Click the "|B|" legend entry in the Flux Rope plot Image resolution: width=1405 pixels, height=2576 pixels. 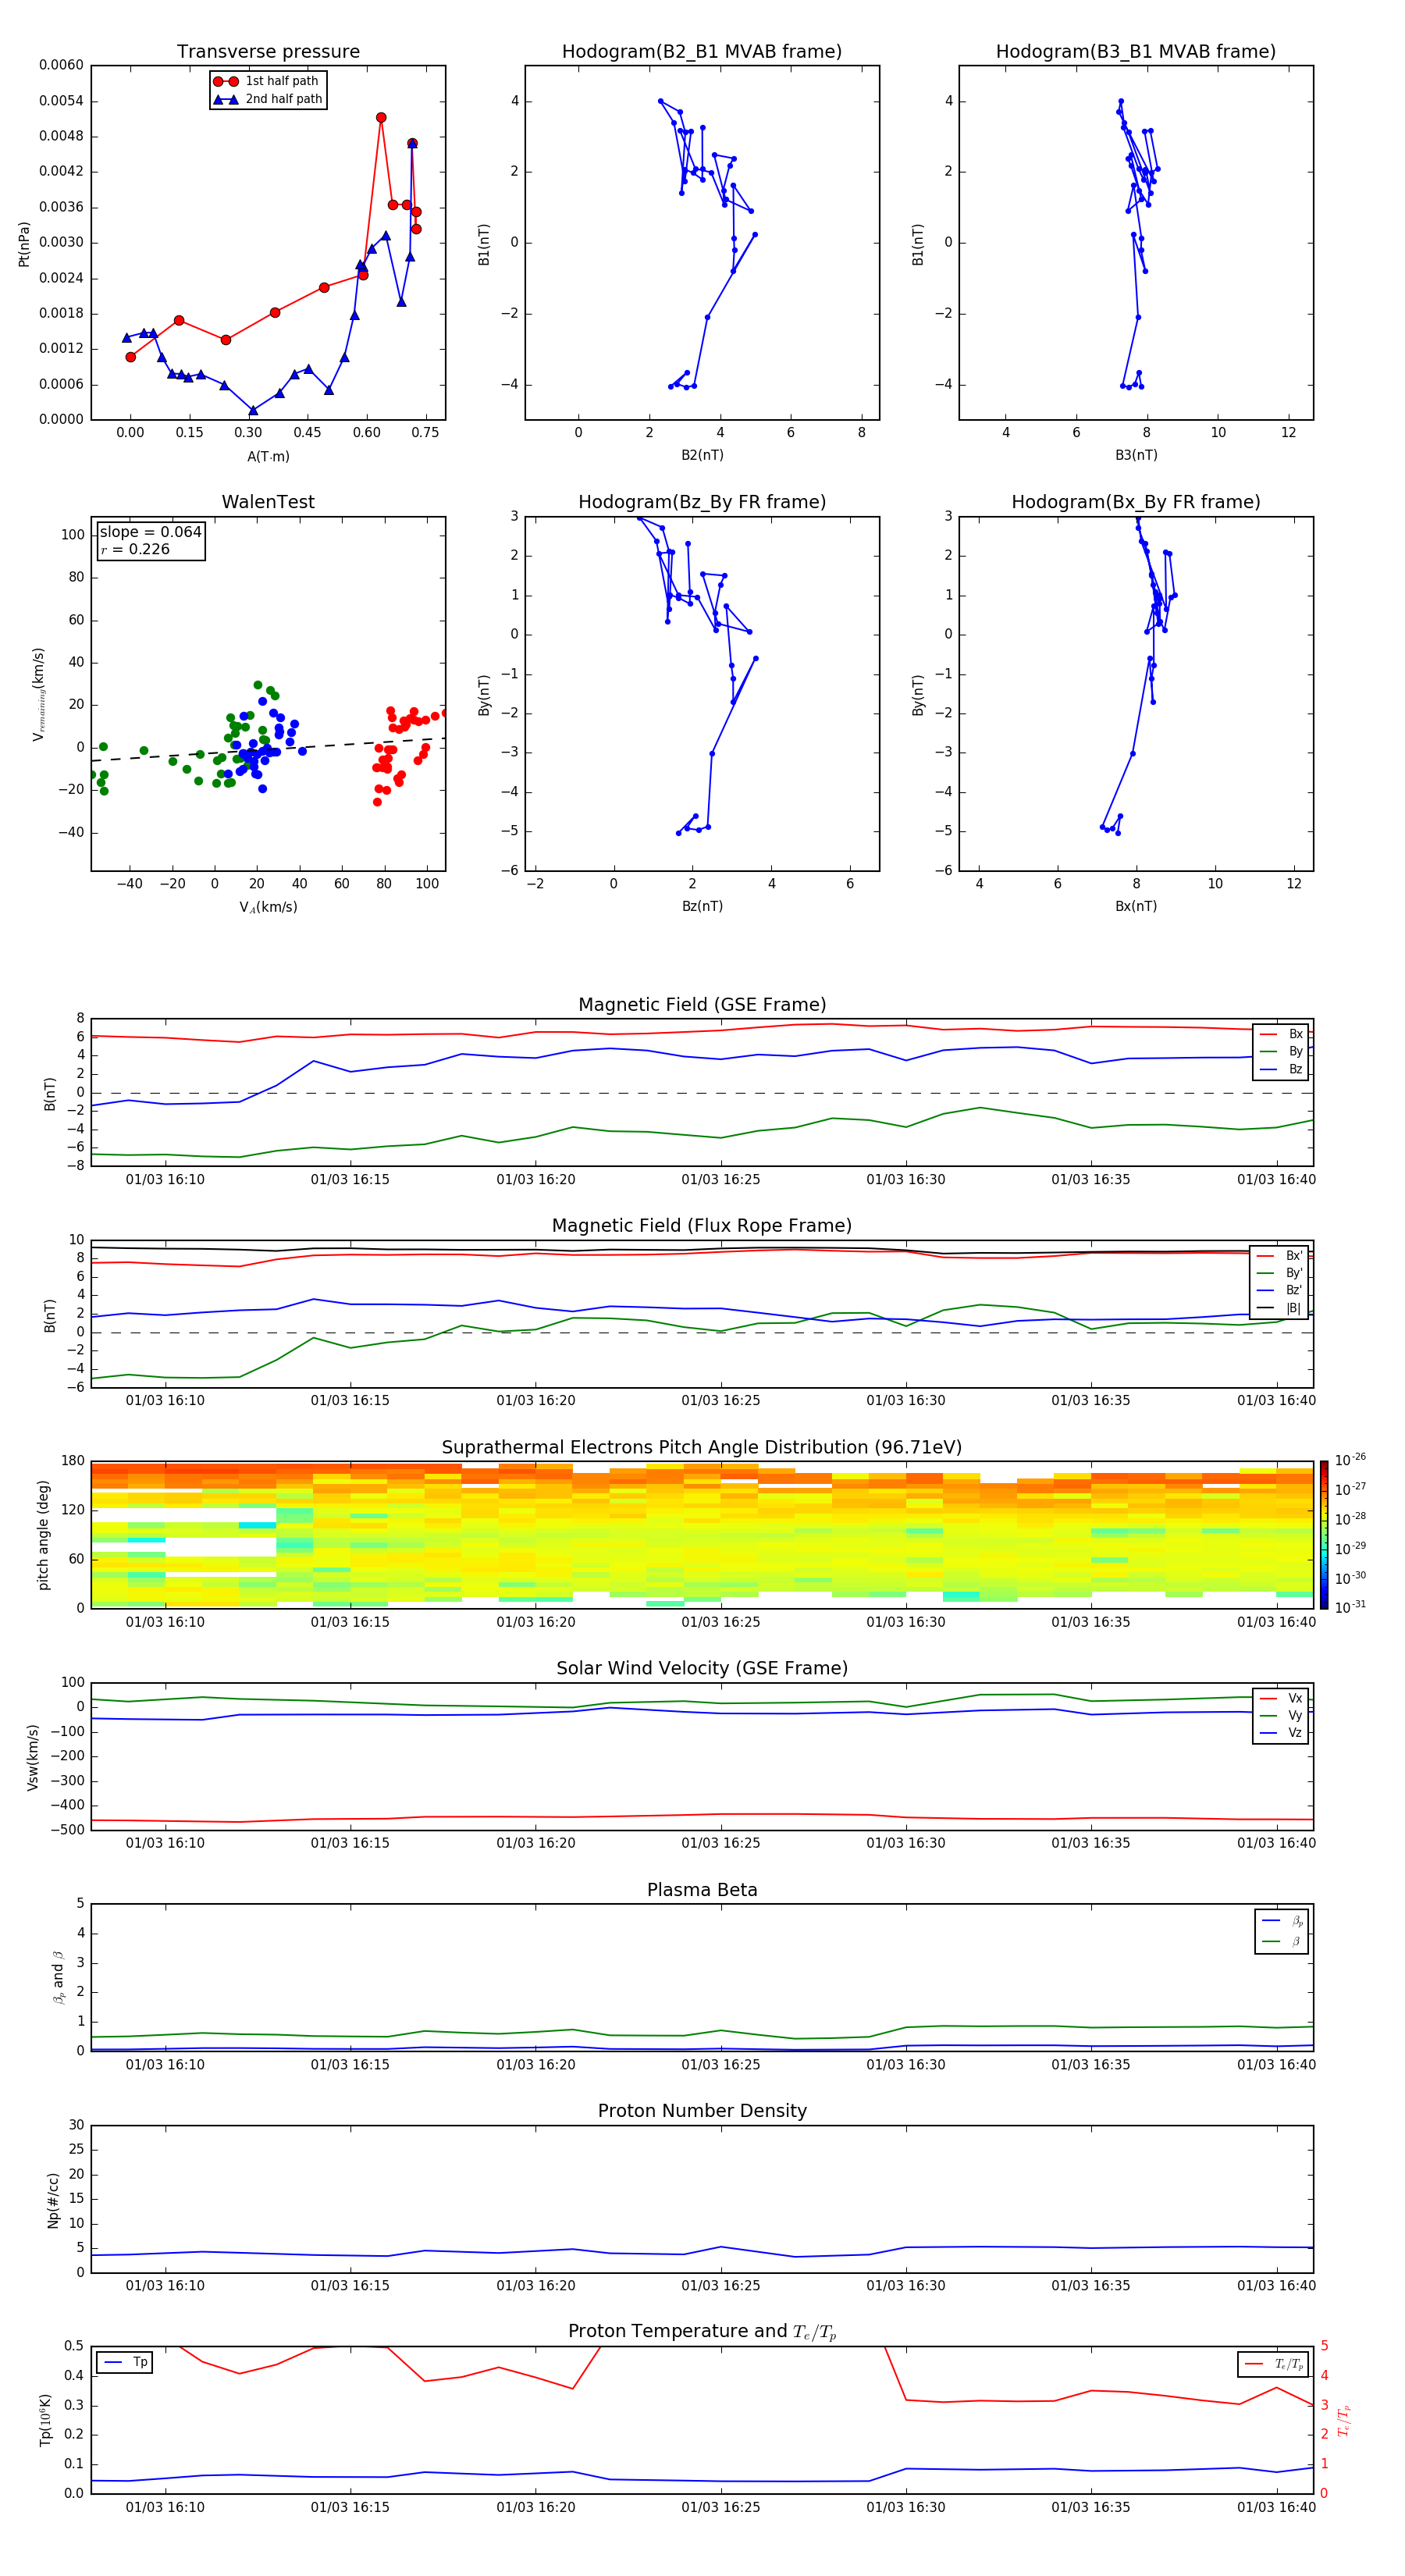click(1279, 1309)
